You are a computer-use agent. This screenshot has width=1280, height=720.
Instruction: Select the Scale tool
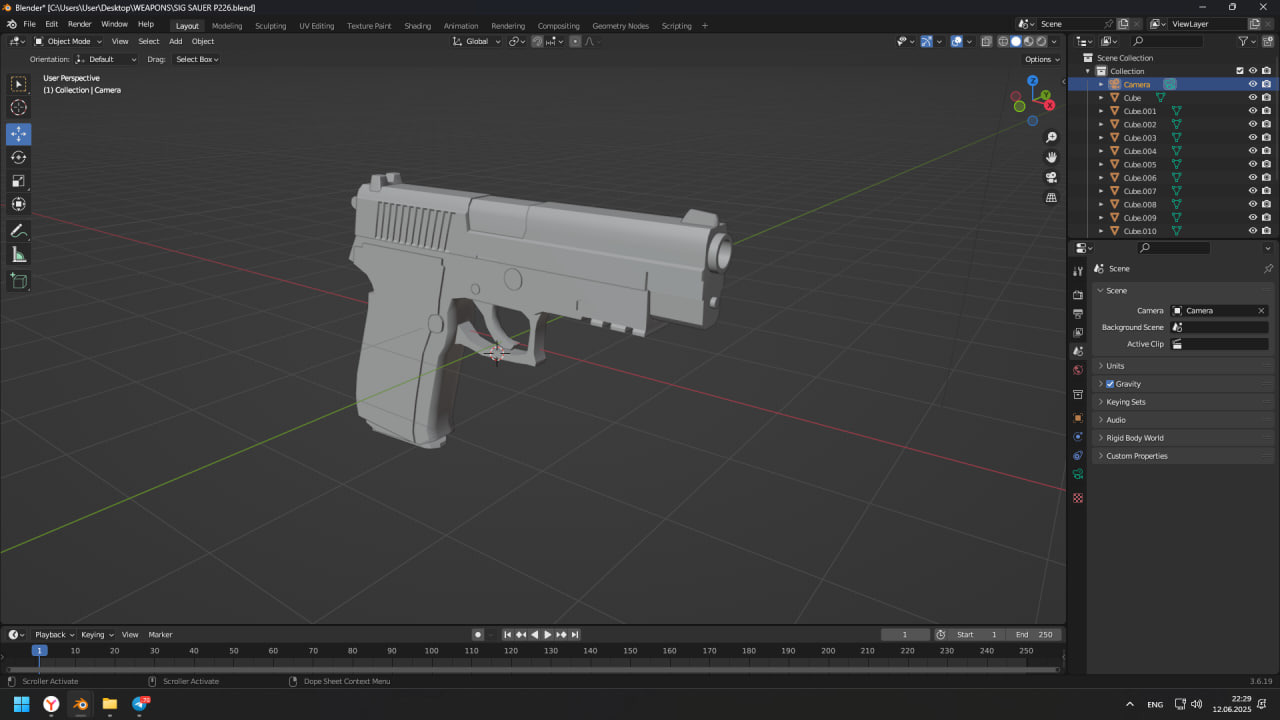coord(18,181)
